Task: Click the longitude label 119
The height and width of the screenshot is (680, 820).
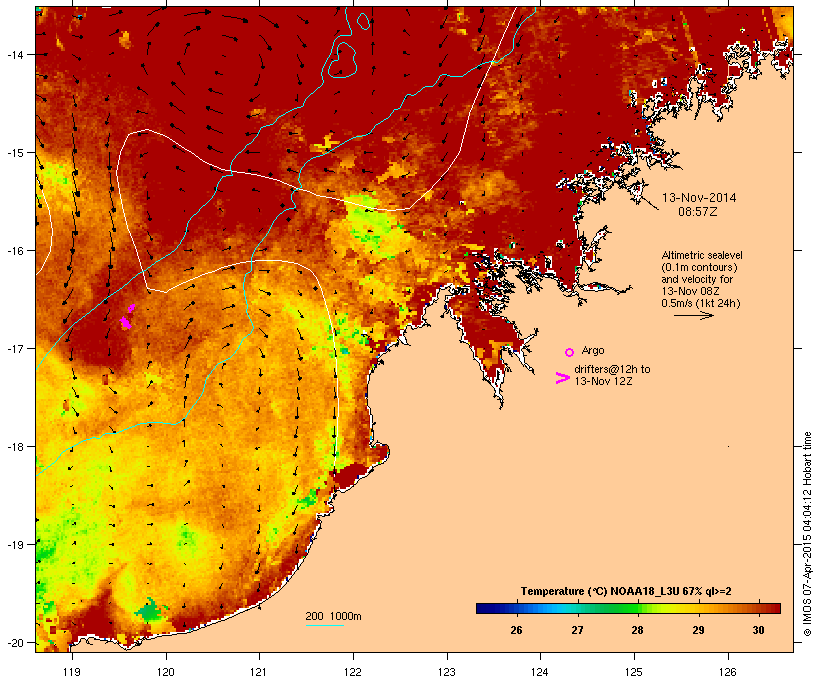Action: coord(72,672)
